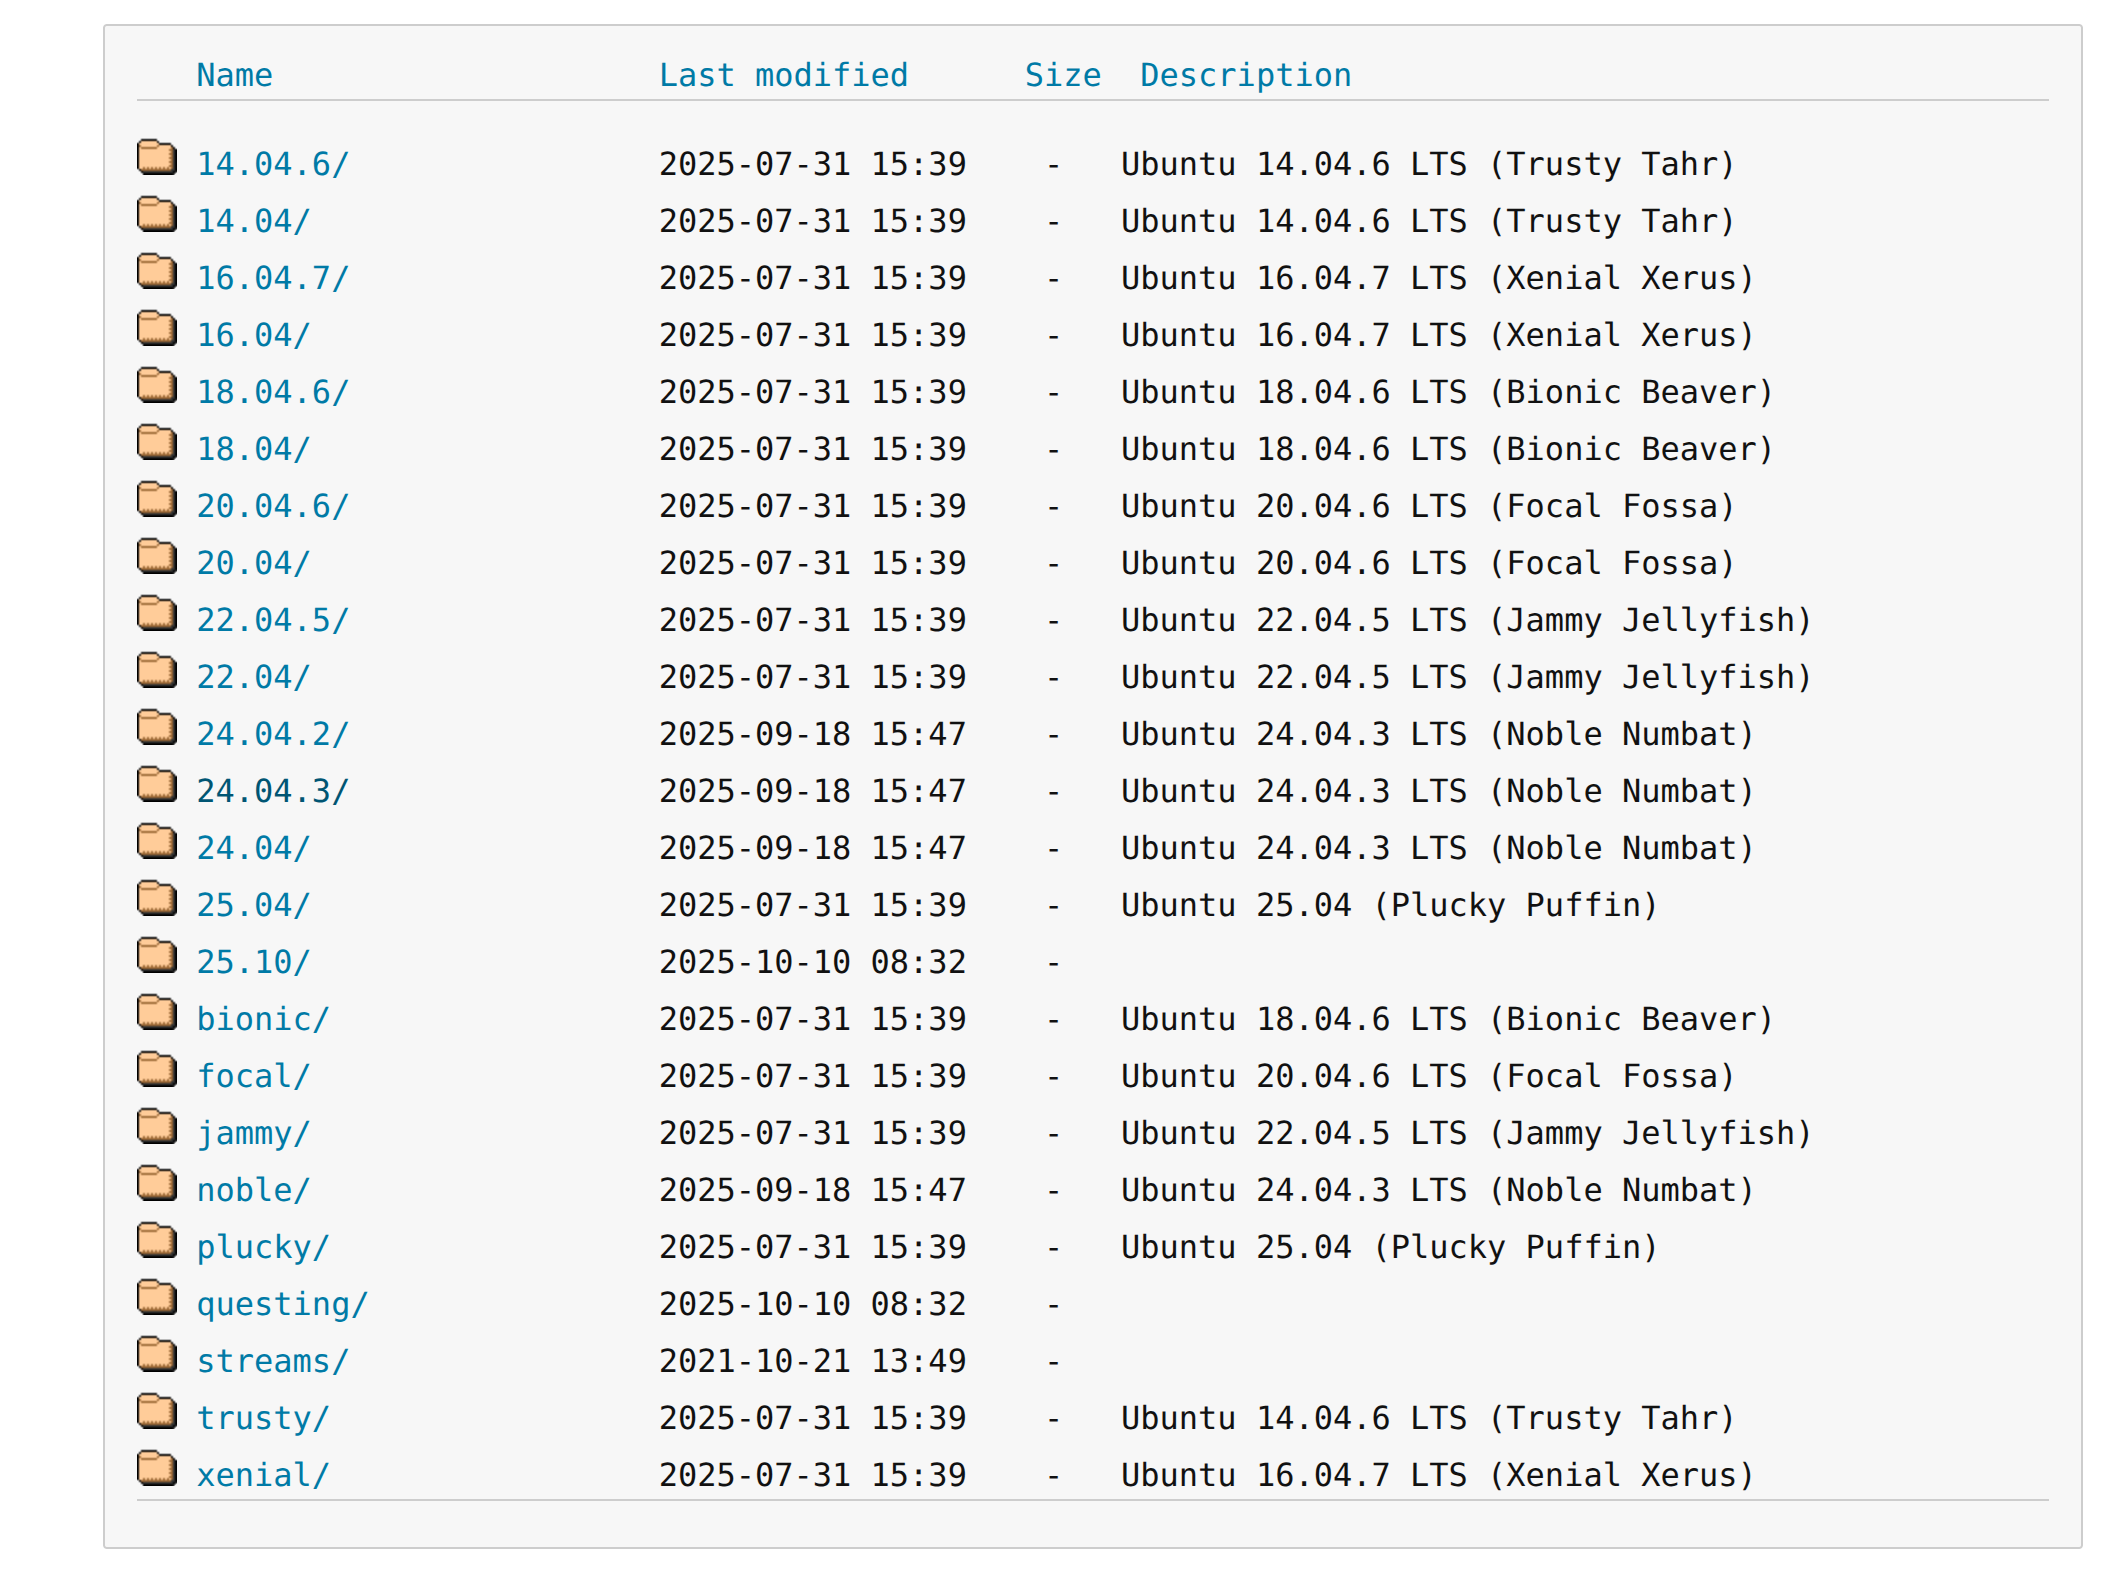The height and width of the screenshot is (1583, 2124).
Task: Open the jammy/ release folder link
Action: (x=253, y=1133)
